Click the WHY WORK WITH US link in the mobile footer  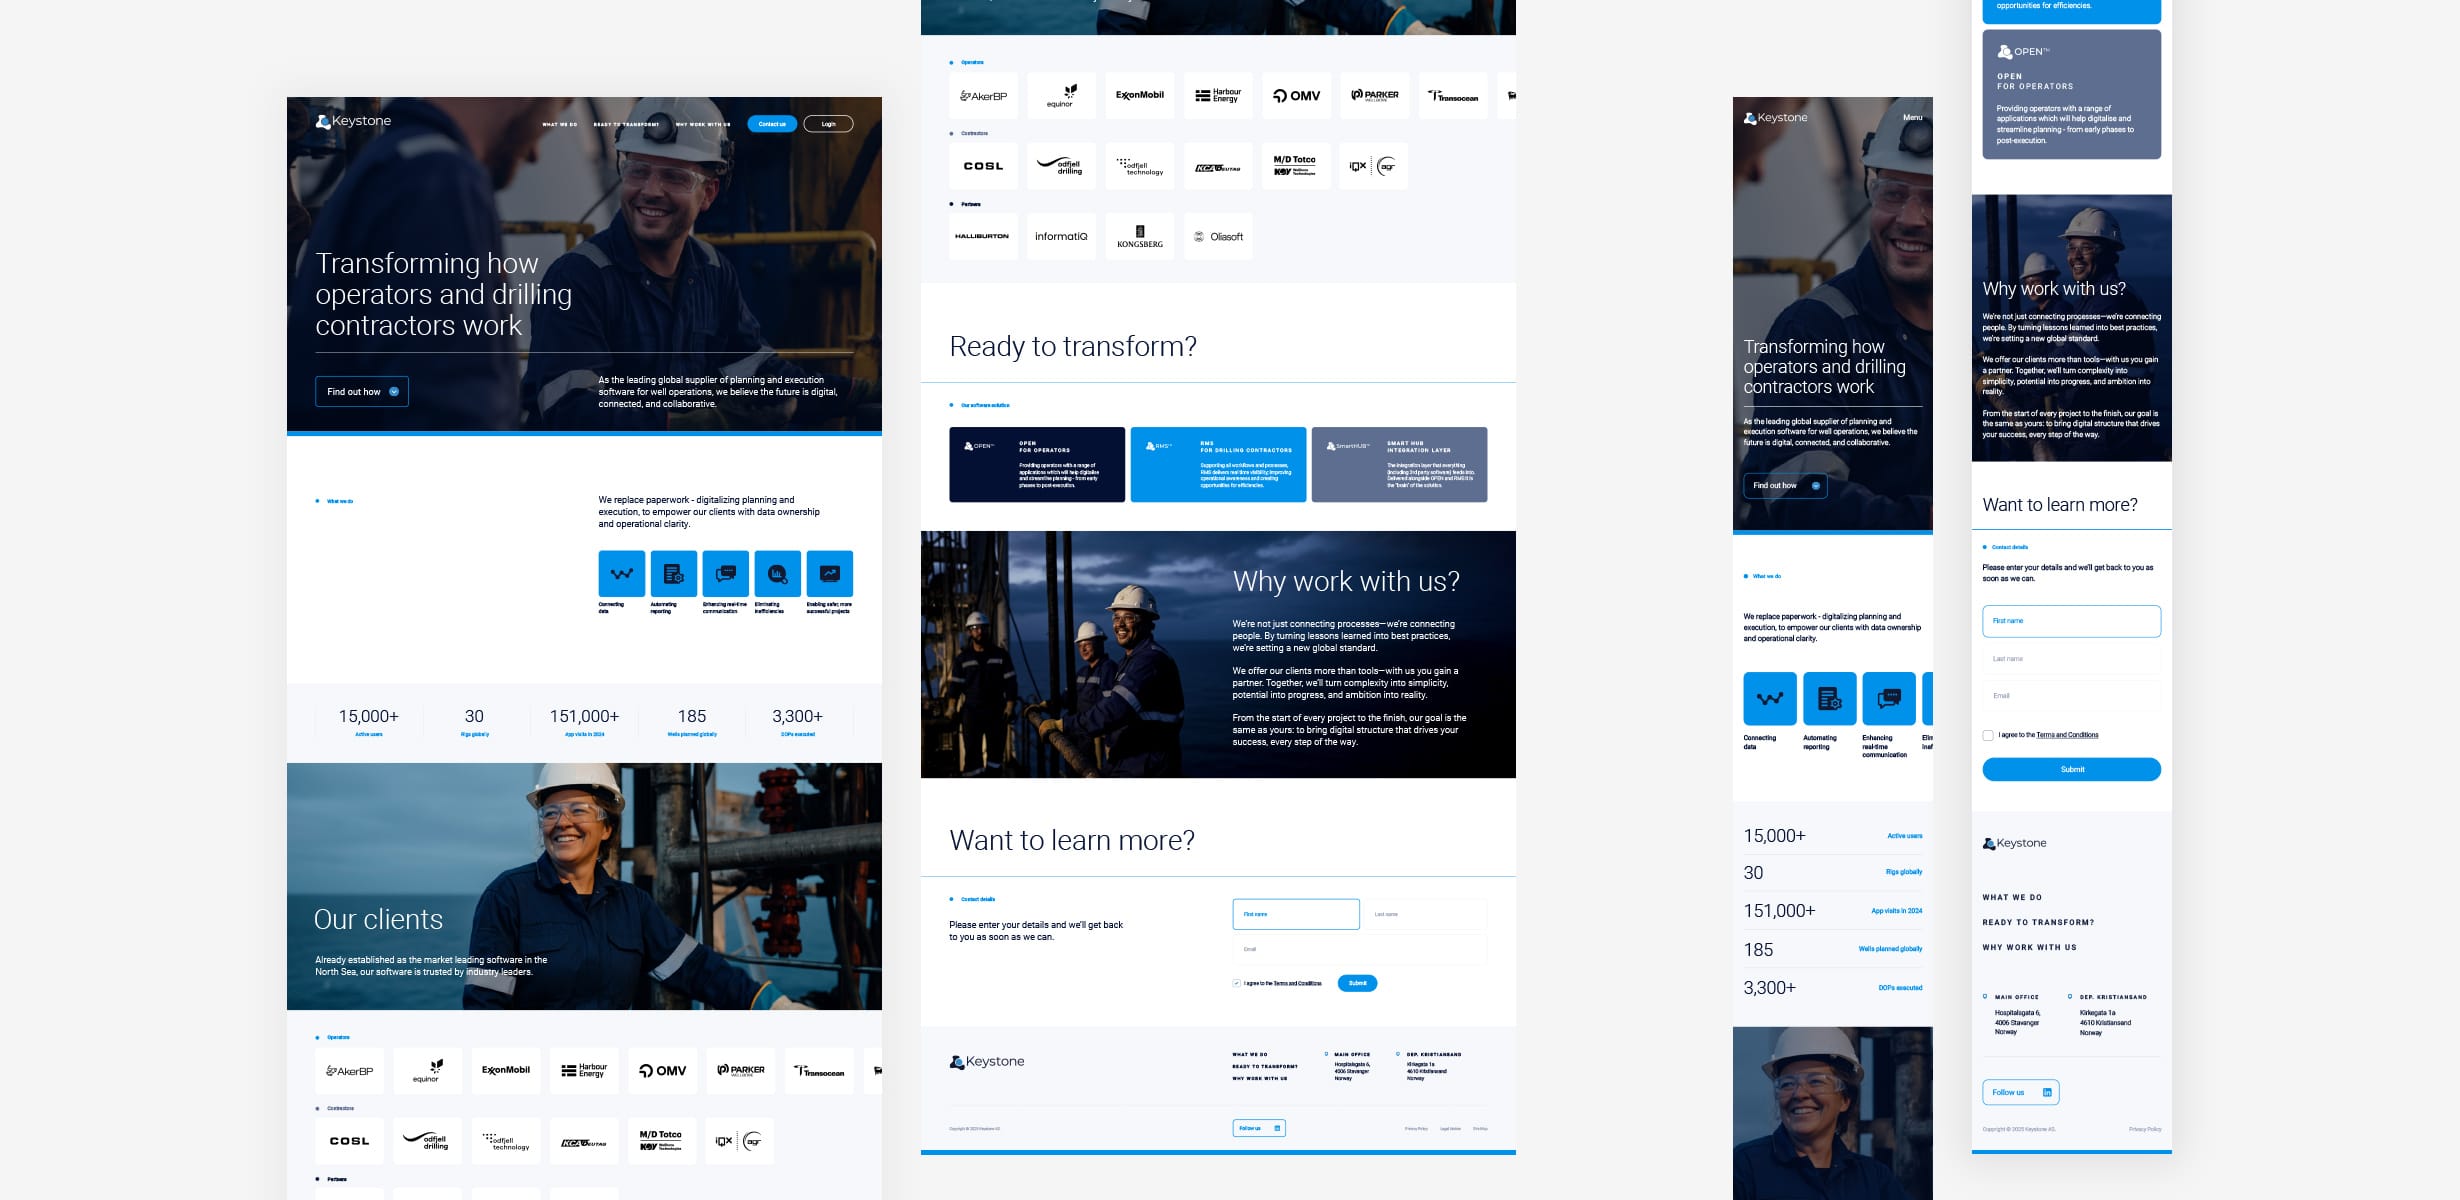(2029, 947)
